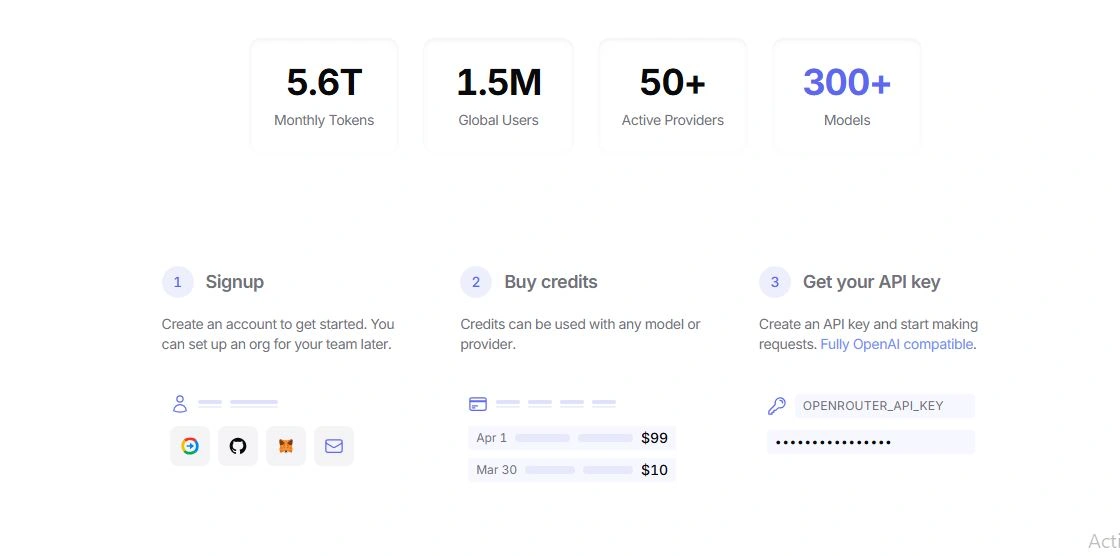Click the key icon beside OPENROUTER_API_KEY
1120x556 pixels.
click(x=777, y=406)
